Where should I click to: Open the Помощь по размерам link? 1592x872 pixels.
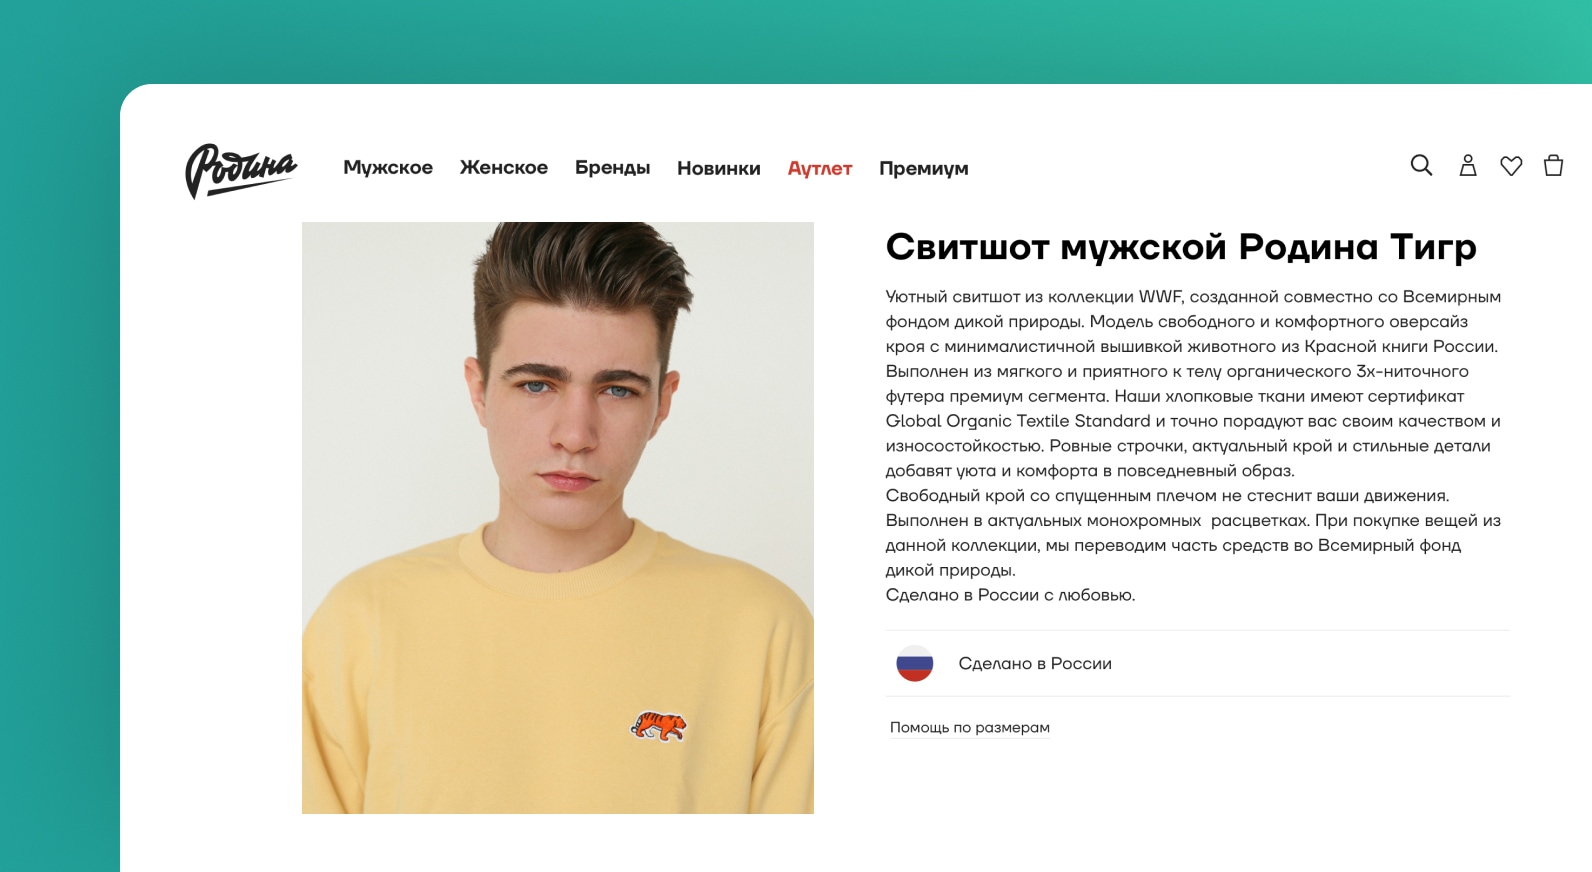970,727
